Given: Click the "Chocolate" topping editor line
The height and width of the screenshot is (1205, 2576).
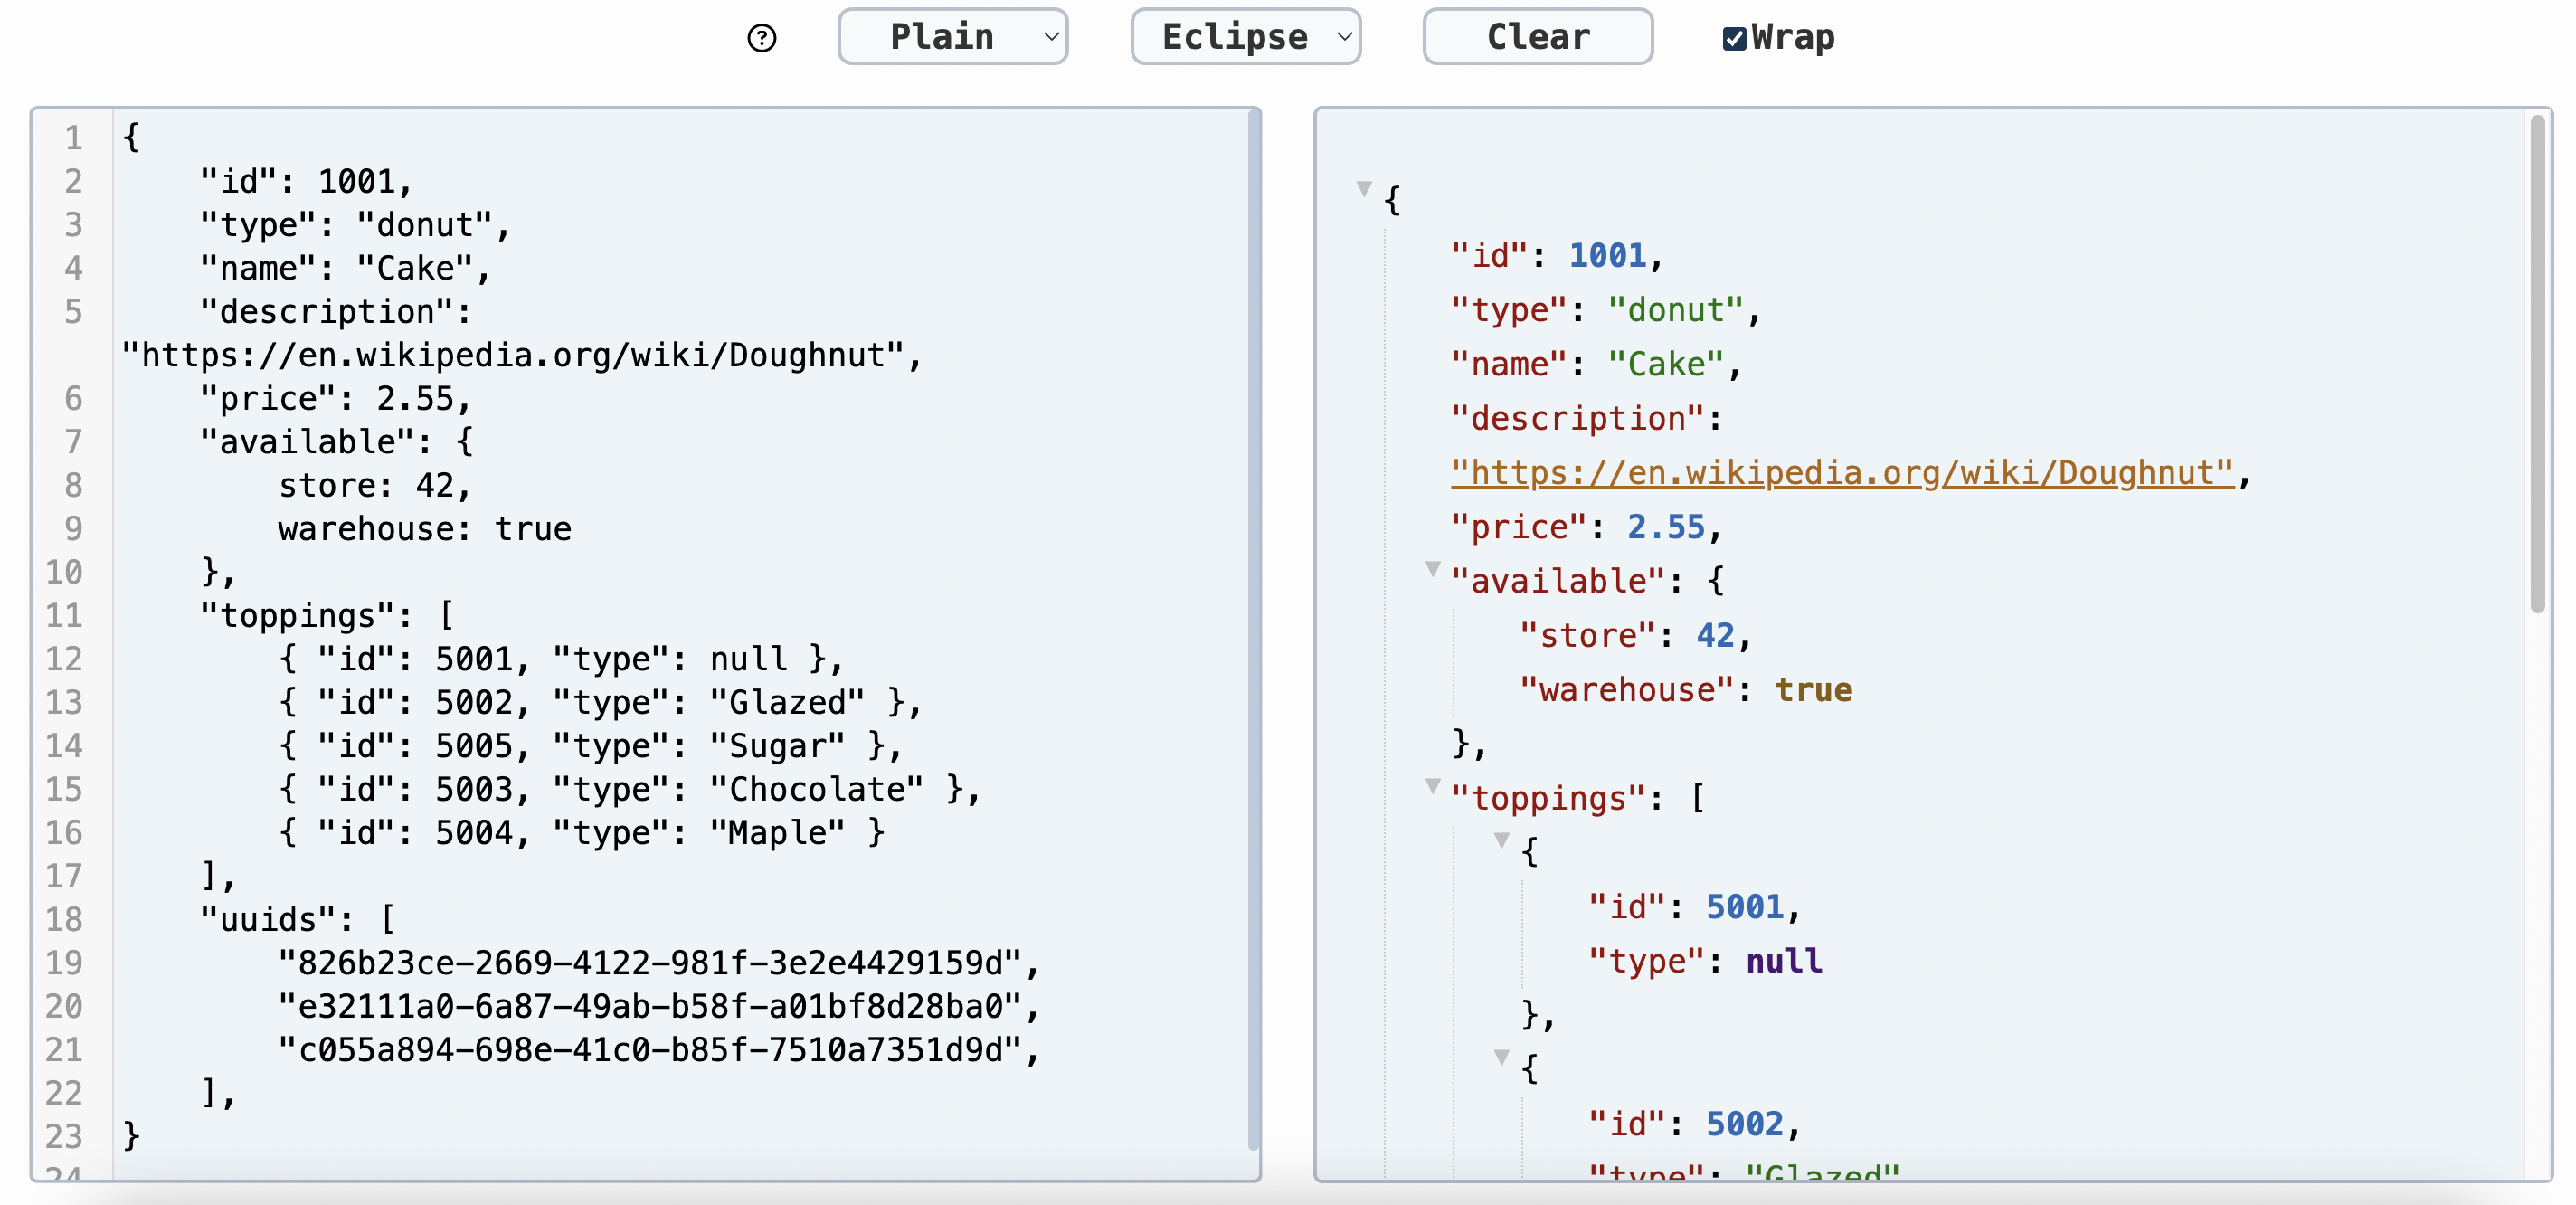Looking at the screenshot, I should pos(629,790).
